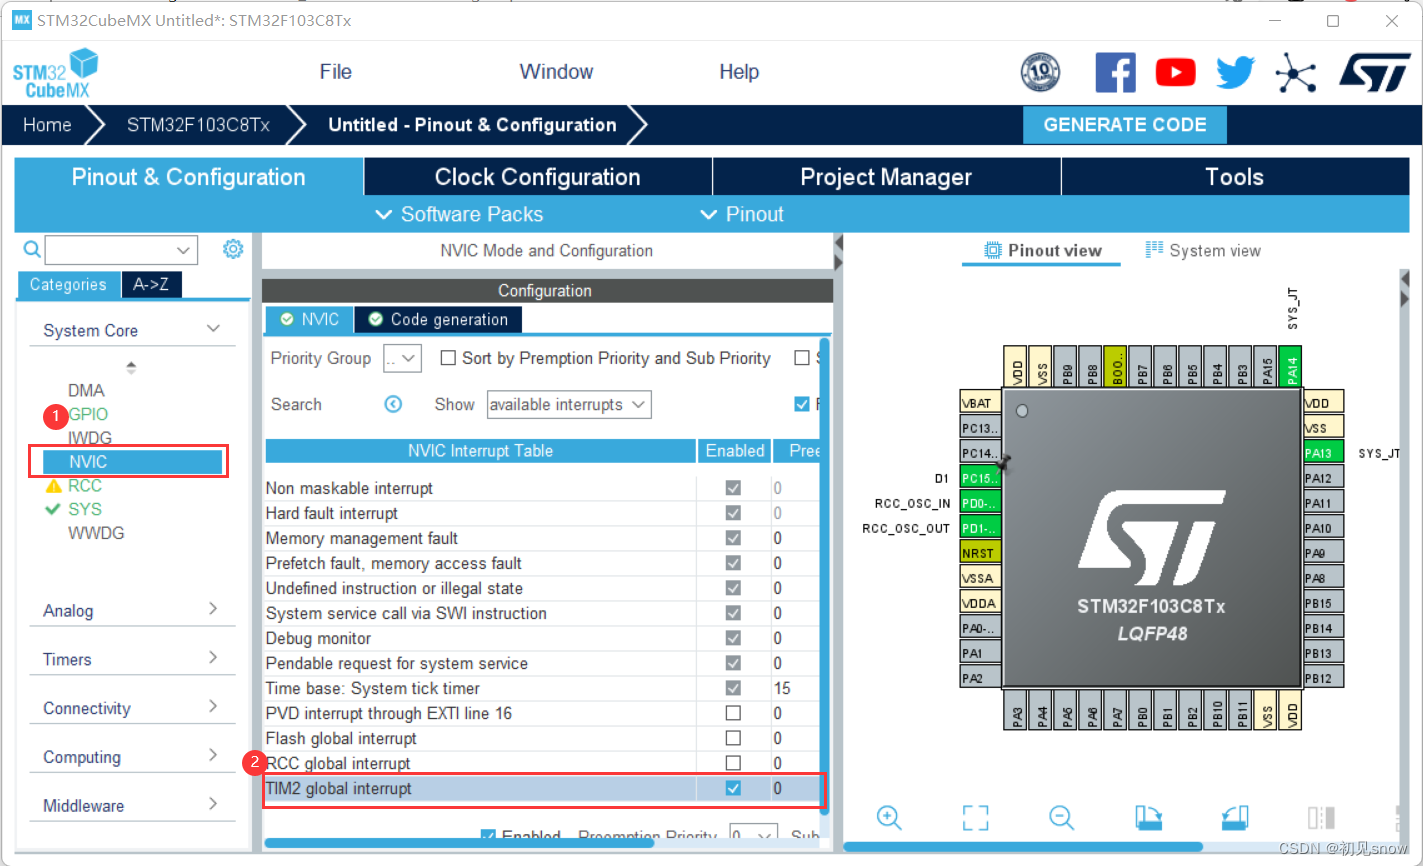Open the Facebook link icon

(x=1115, y=72)
